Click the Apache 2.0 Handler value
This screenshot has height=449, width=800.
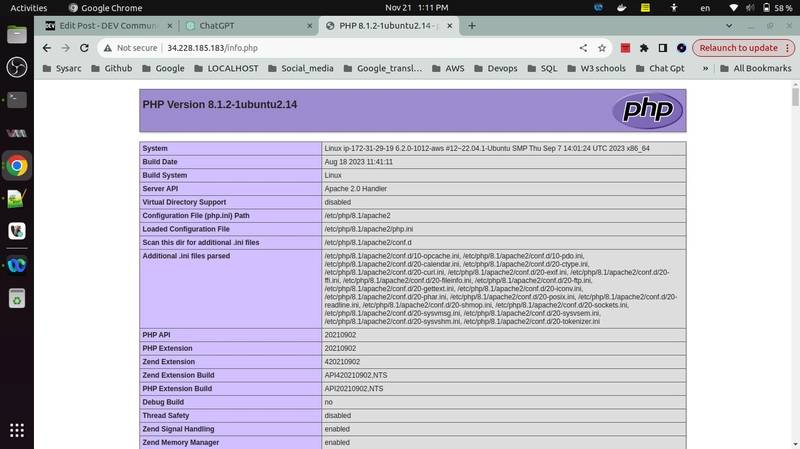pos(356,189)
